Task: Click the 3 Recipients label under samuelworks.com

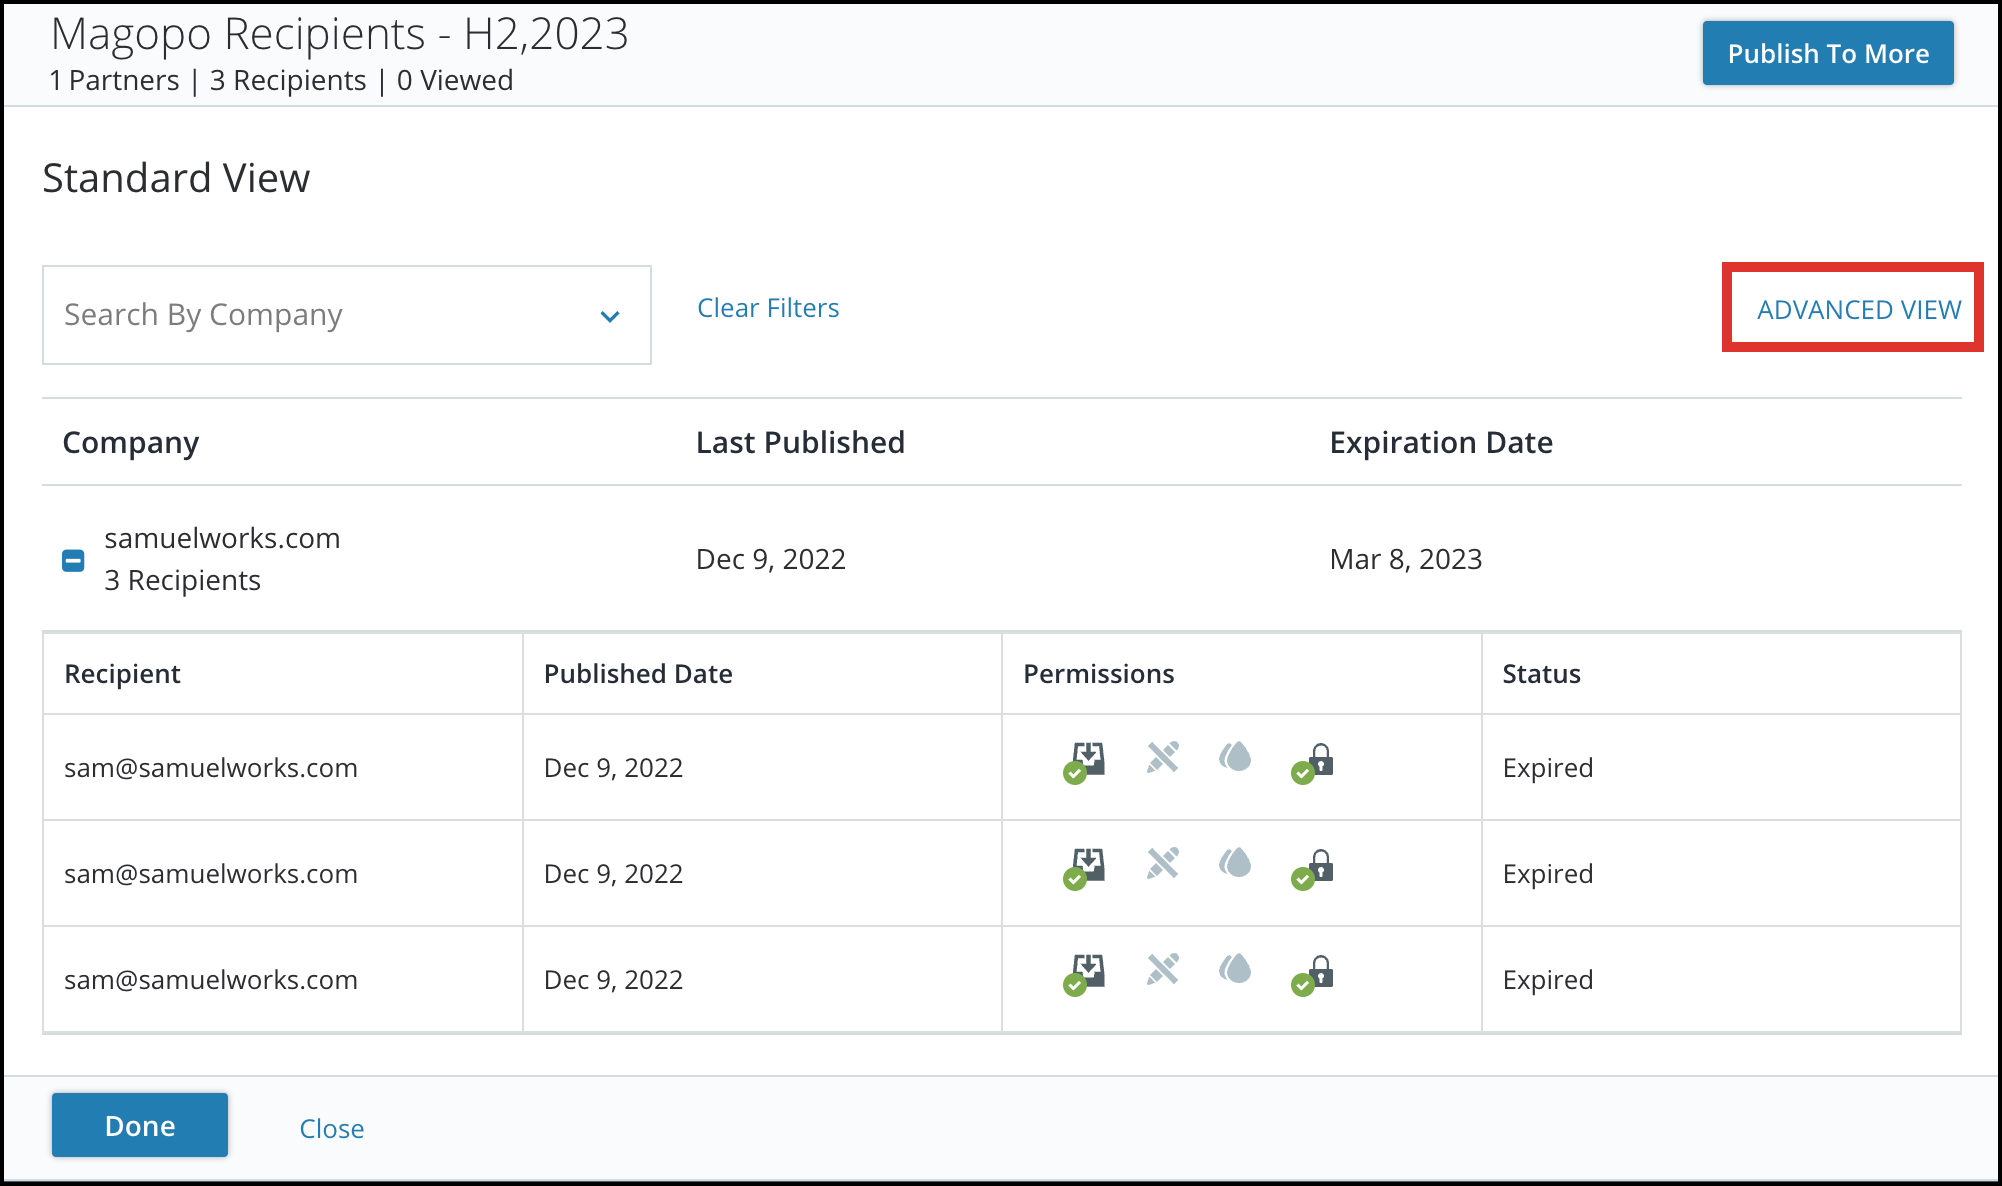Action: point(182,580)
